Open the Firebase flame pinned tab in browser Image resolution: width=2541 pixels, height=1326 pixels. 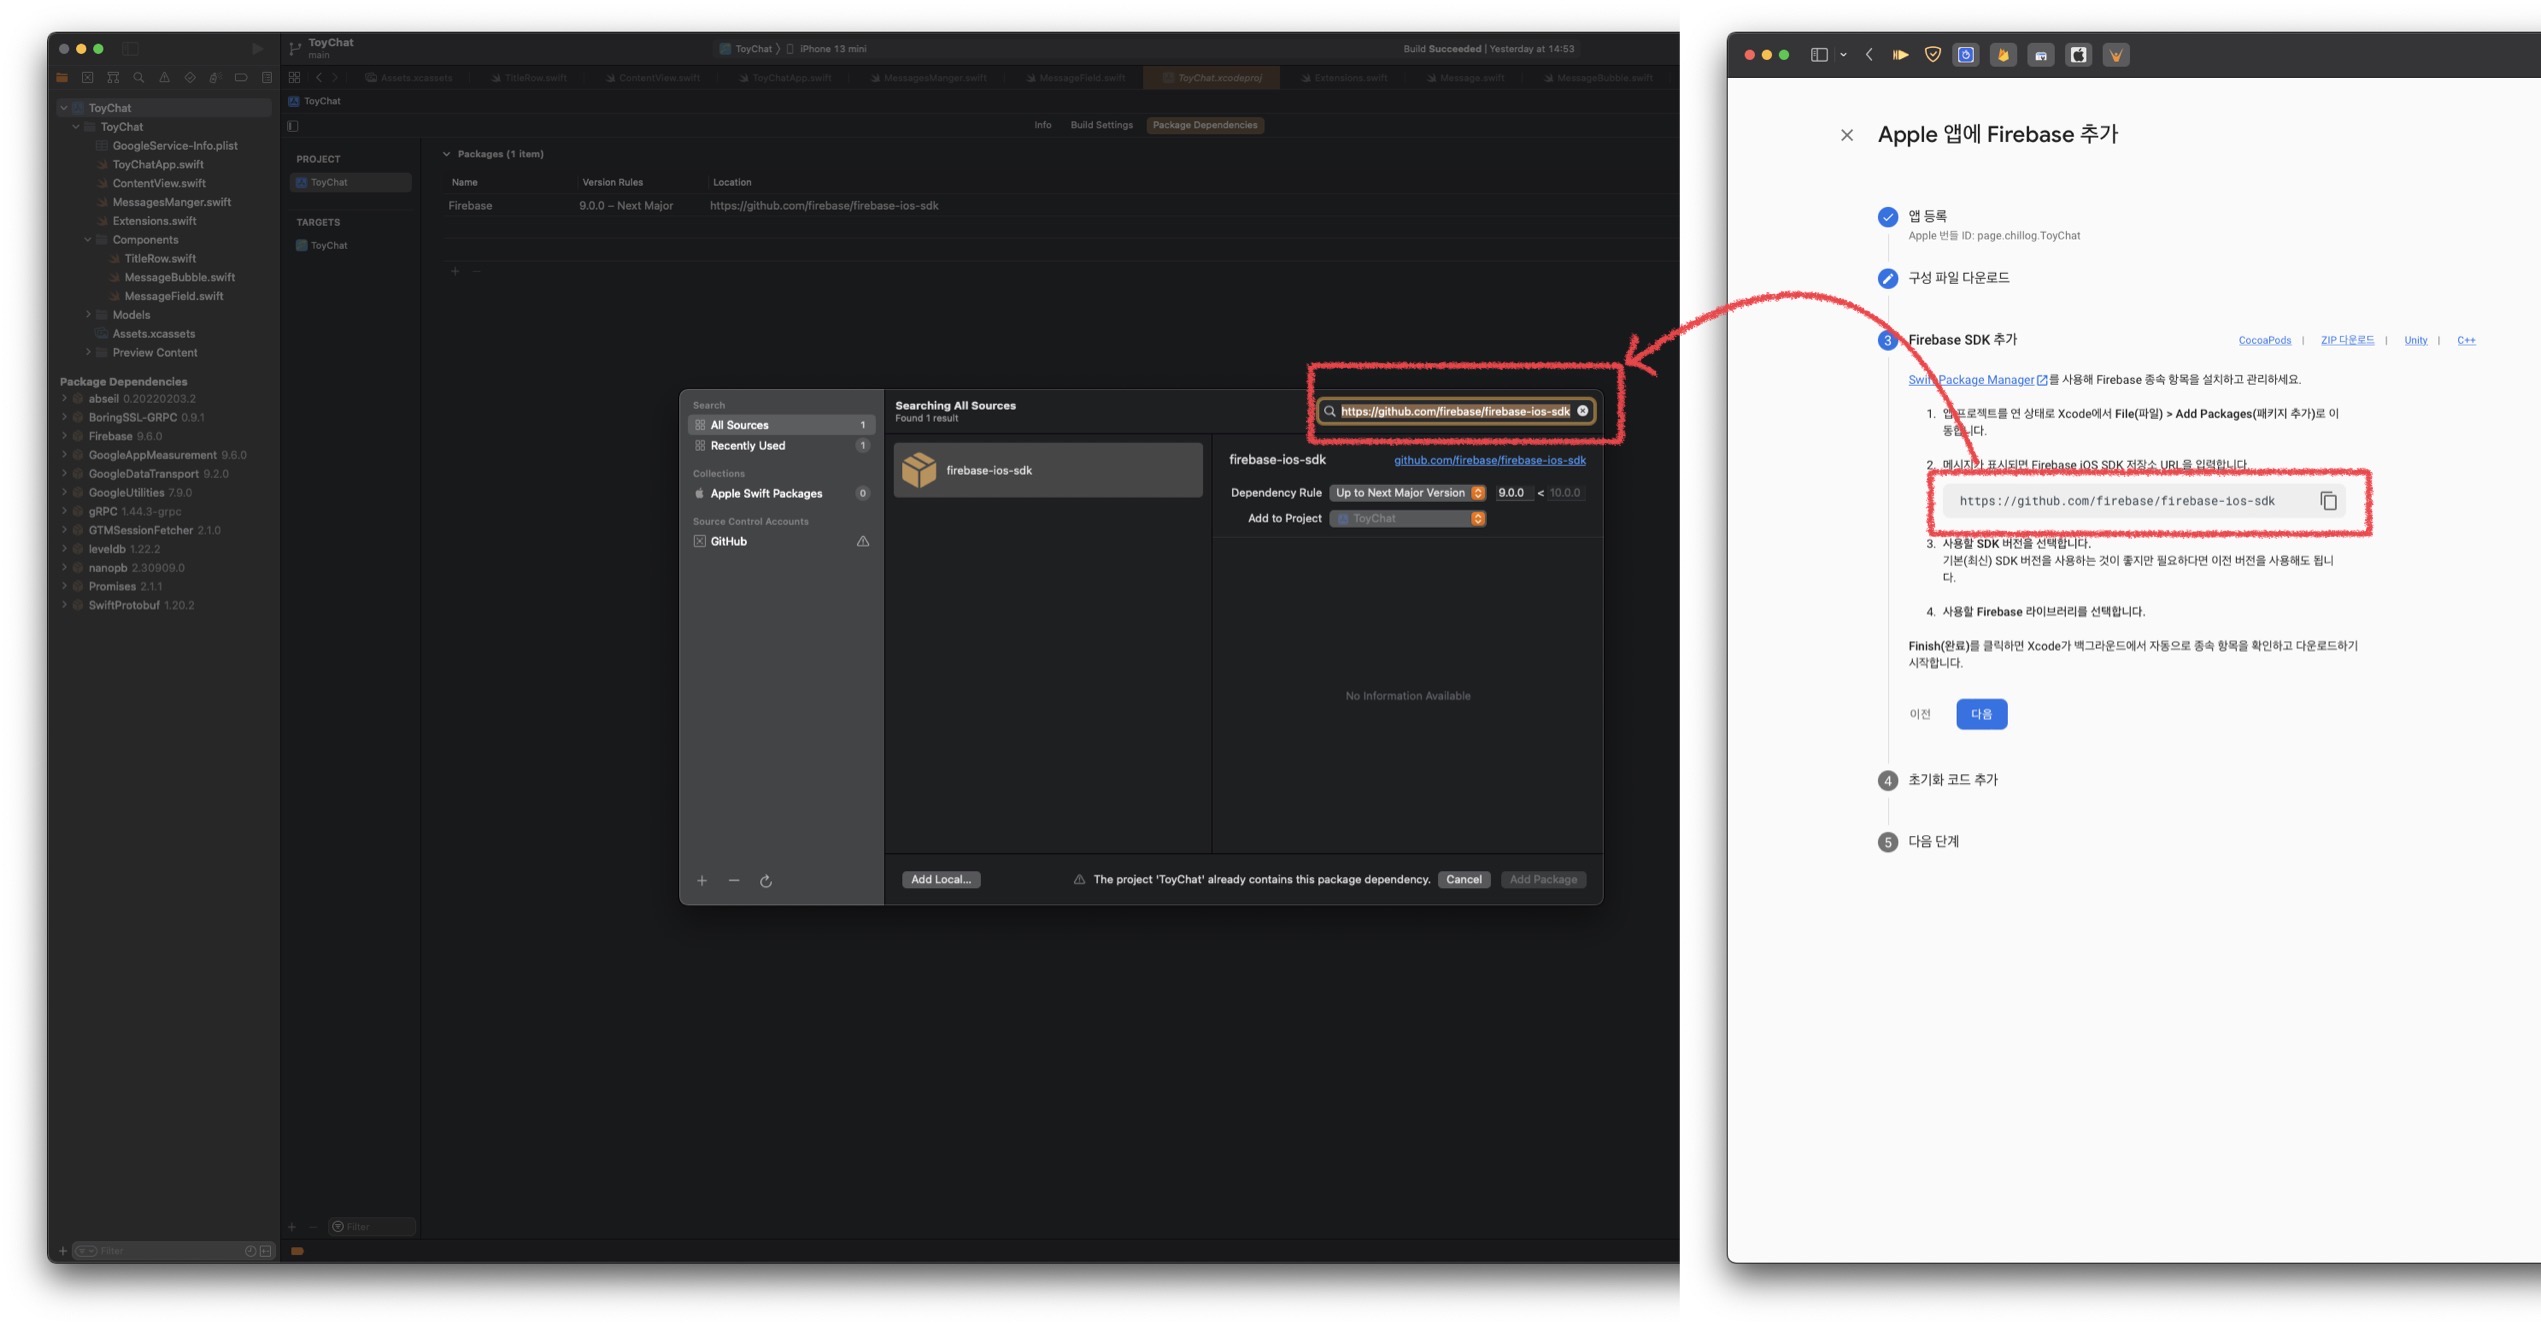(x=2002, y=55)
